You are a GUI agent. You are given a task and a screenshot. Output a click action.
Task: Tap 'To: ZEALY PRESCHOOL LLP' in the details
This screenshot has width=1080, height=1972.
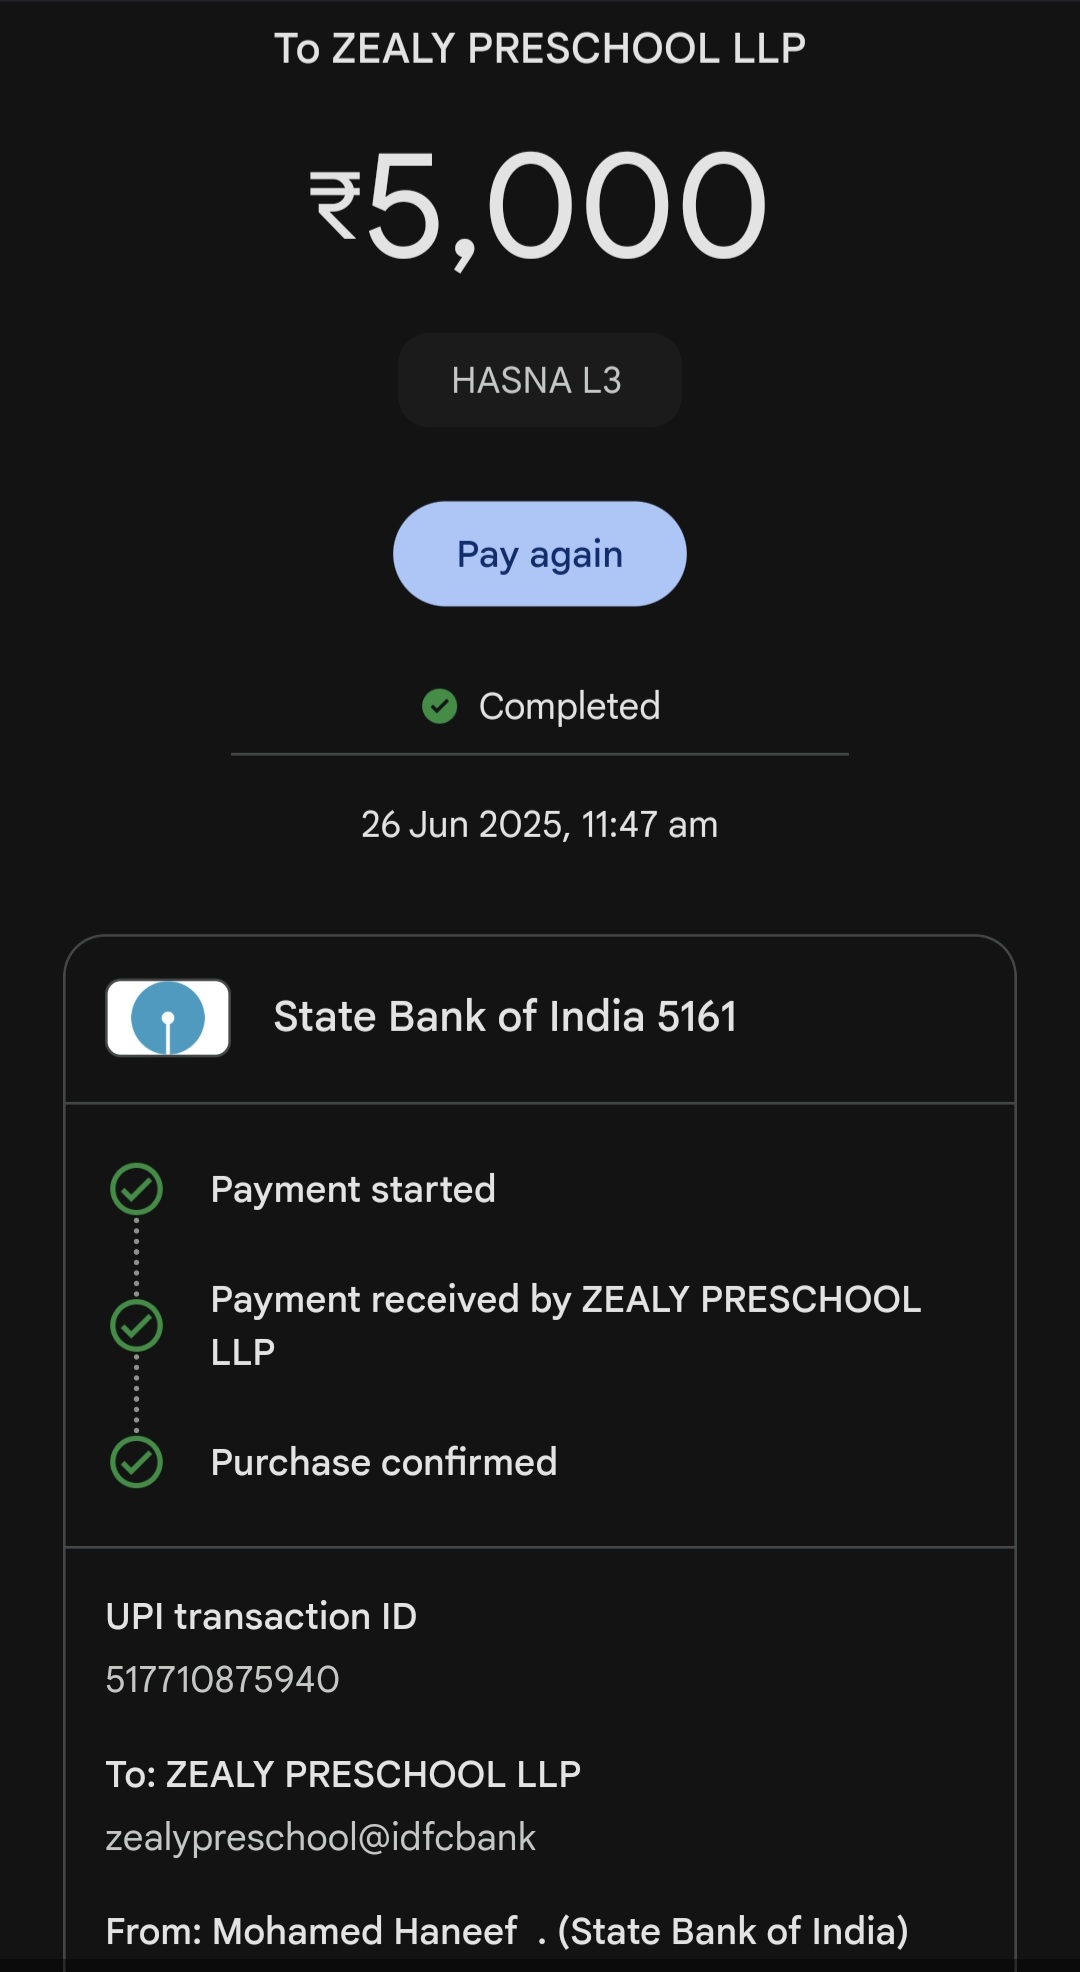[x=343, y=1774]
